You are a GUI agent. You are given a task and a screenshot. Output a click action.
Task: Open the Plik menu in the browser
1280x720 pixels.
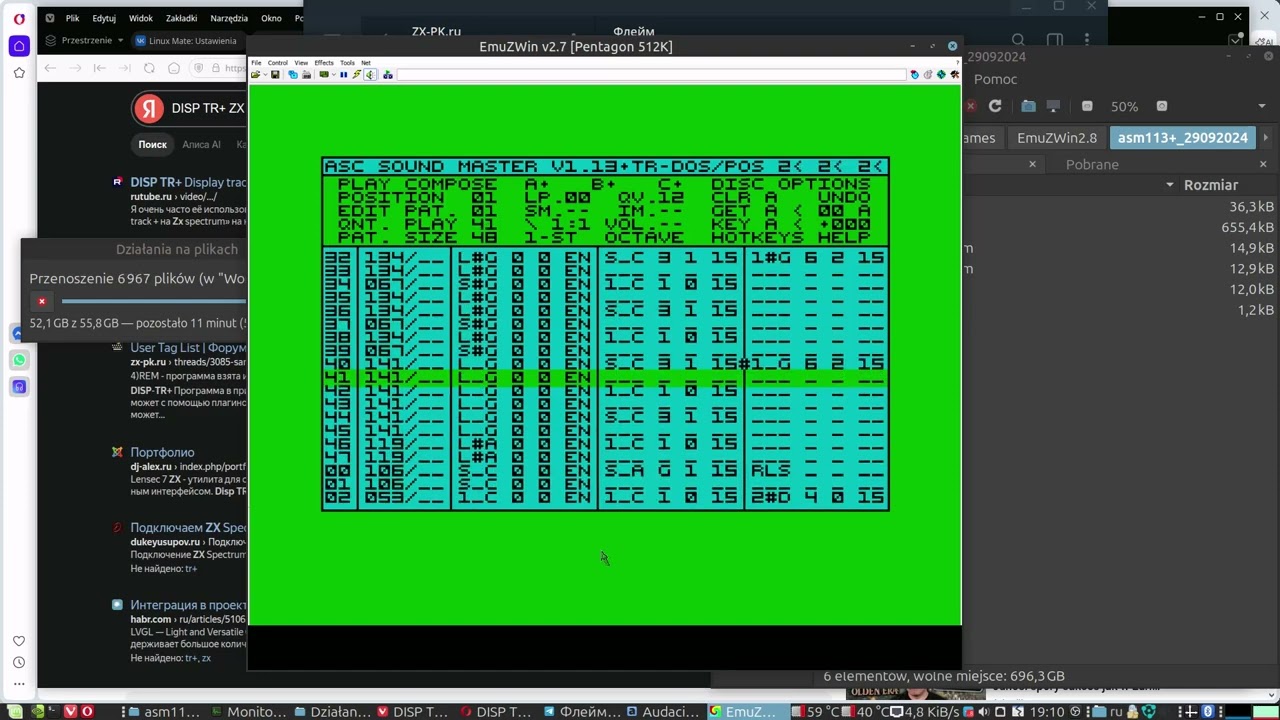point(72,18)
